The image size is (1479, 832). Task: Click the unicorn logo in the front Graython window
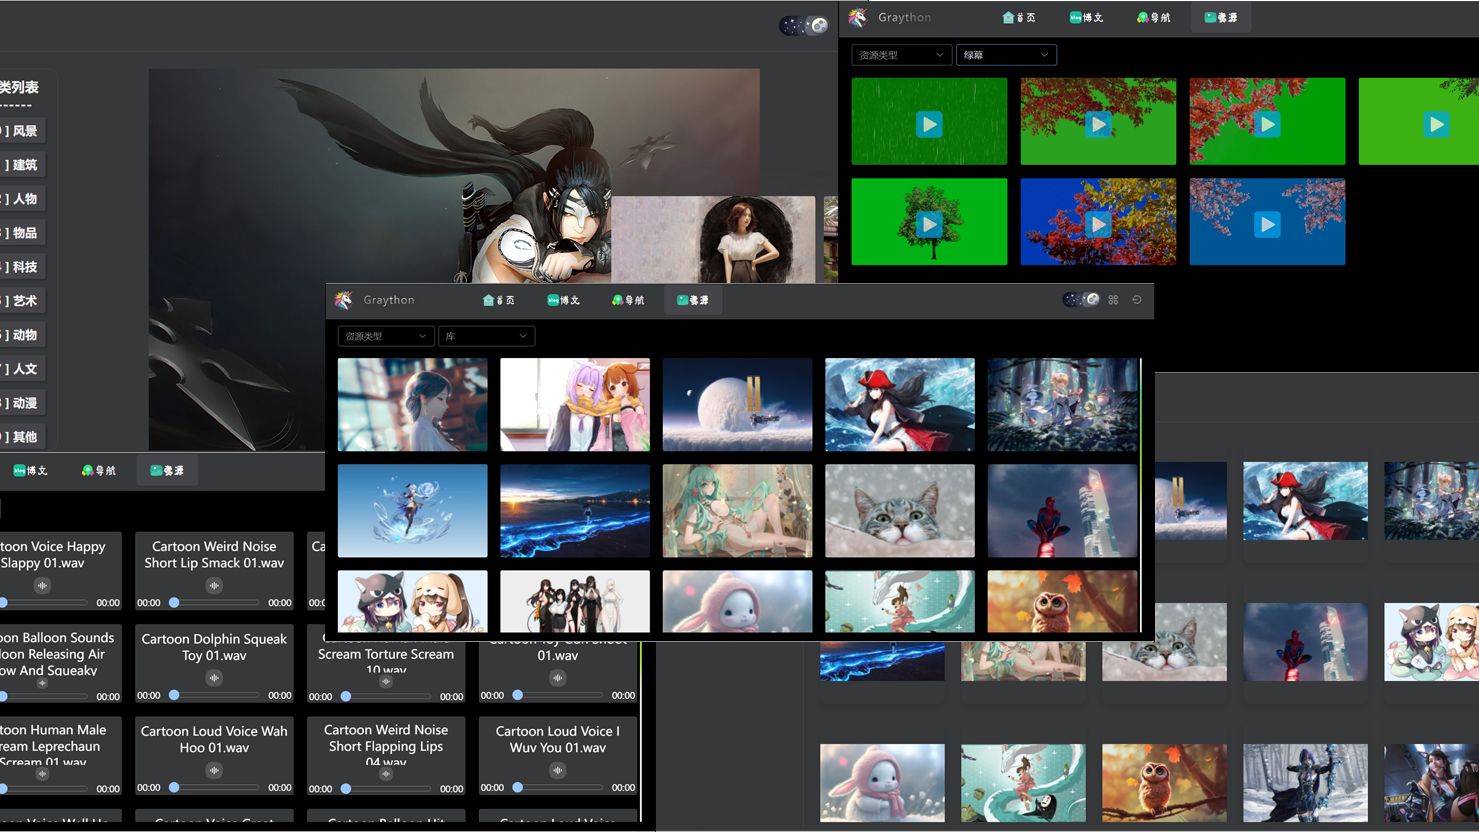[343, 299]
